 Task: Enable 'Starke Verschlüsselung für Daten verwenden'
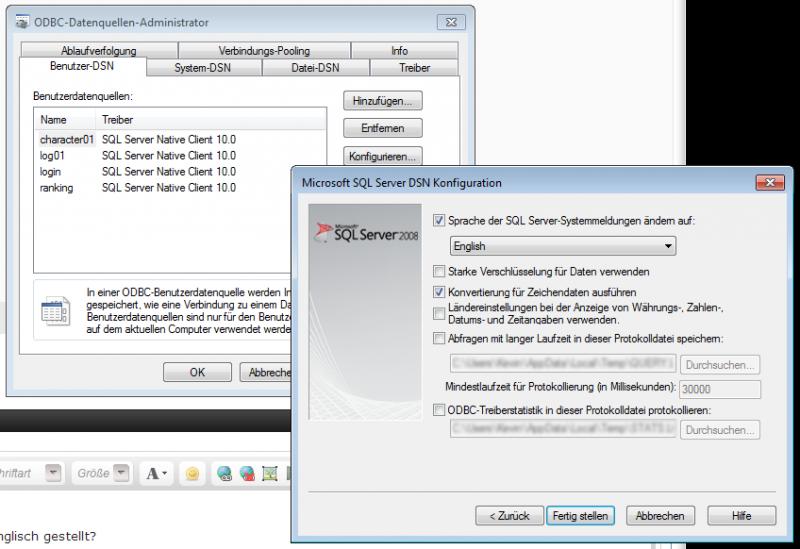click(440, 271)
